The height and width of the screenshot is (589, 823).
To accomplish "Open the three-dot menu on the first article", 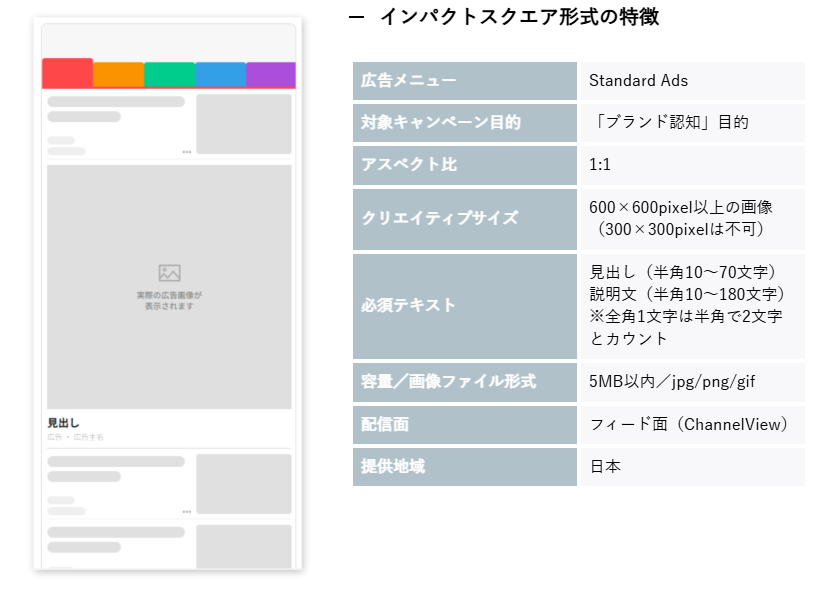I will (187, 152).
